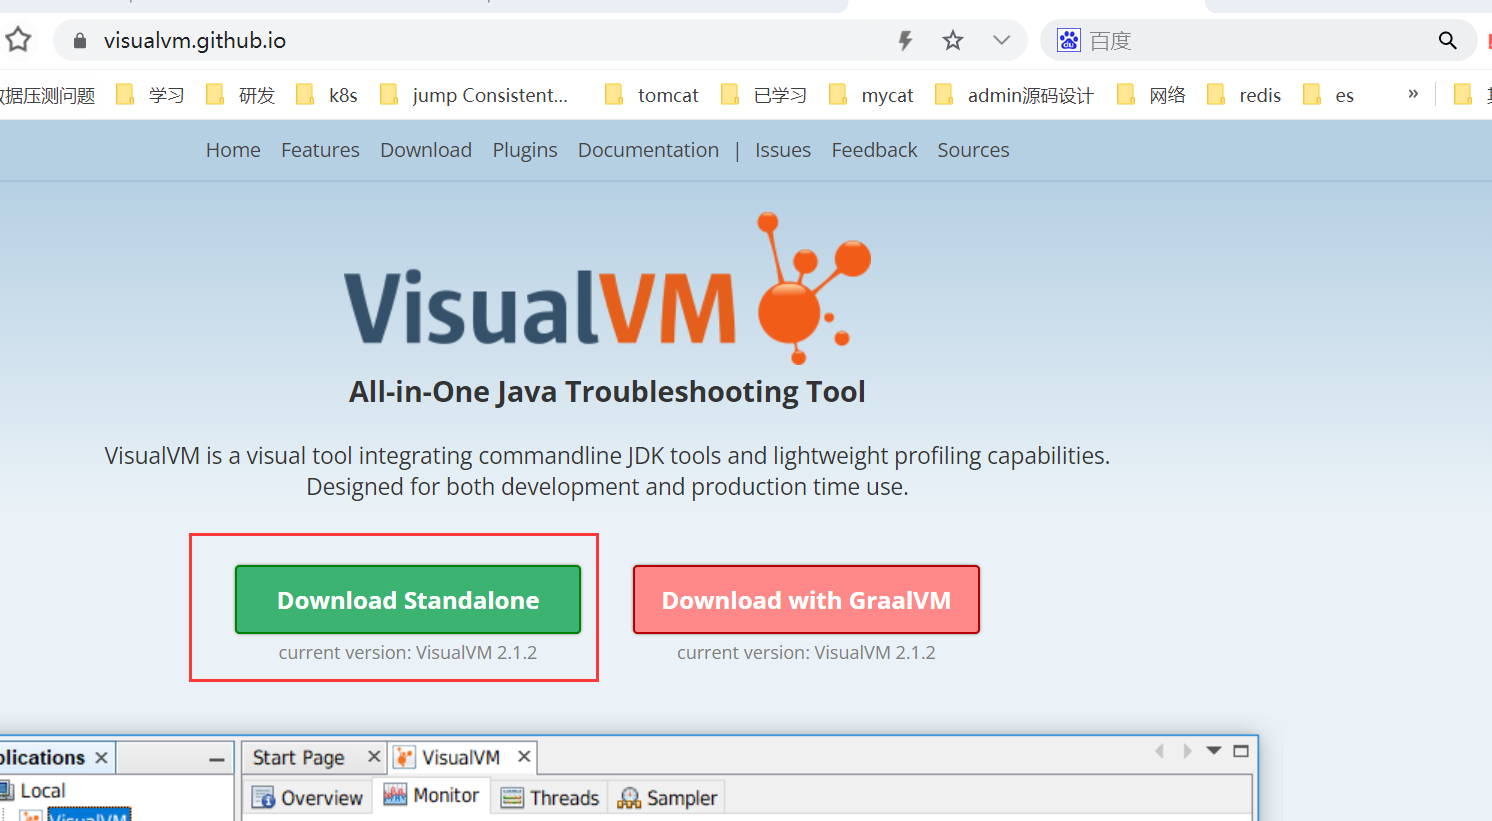Click the magnifier search button
Screen dimensions: 1492x821
coord(1447,40)
